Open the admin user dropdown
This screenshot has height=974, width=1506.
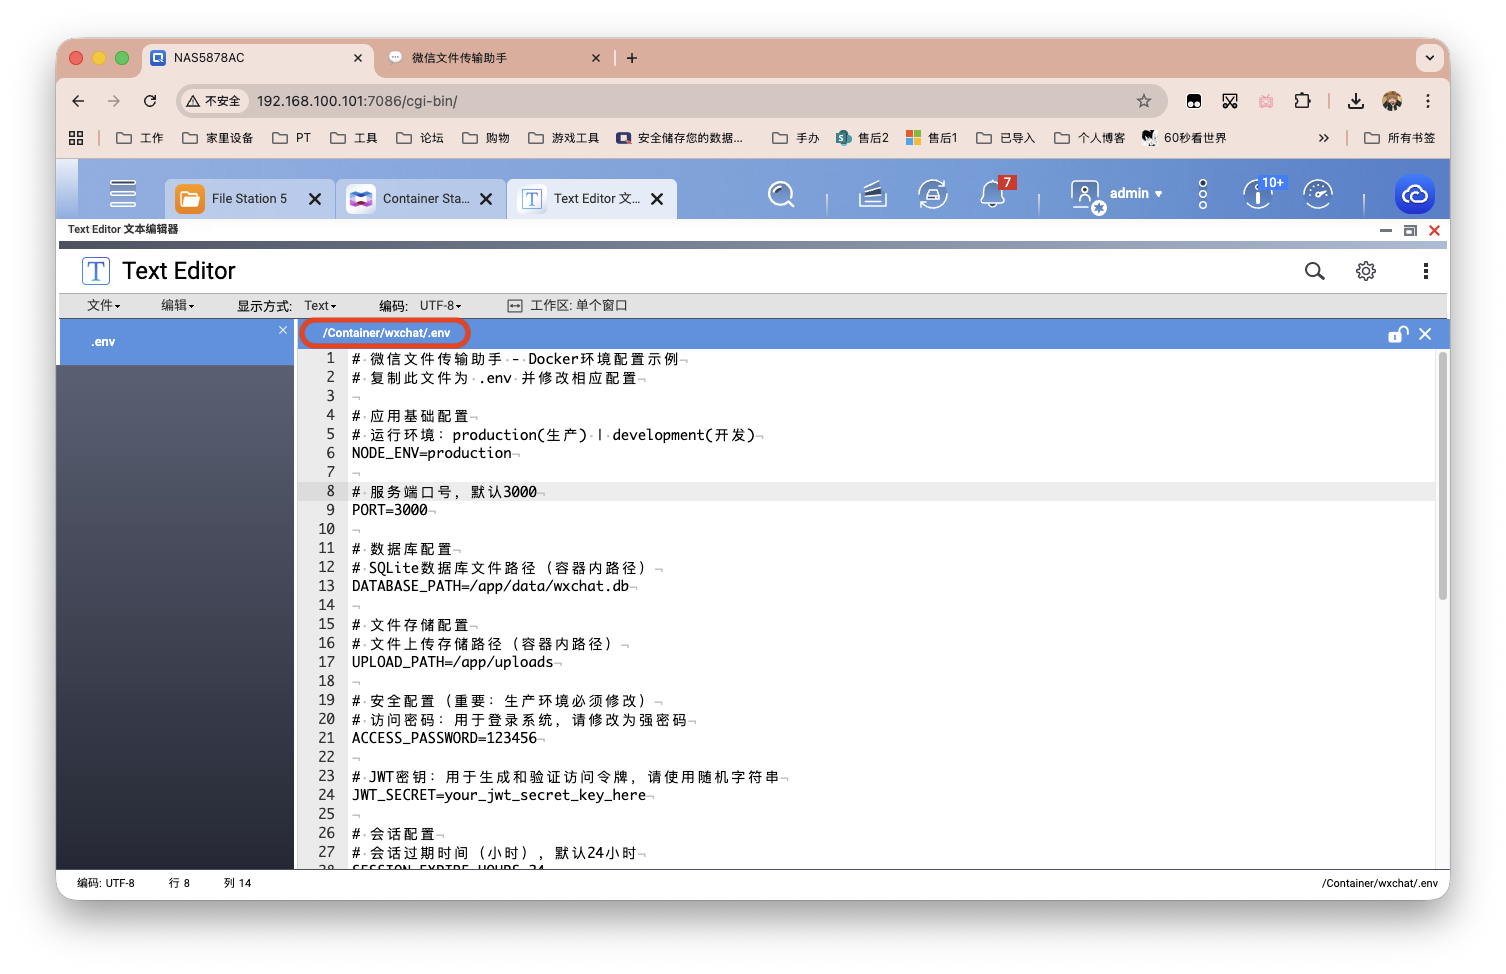click(1130, 193)
